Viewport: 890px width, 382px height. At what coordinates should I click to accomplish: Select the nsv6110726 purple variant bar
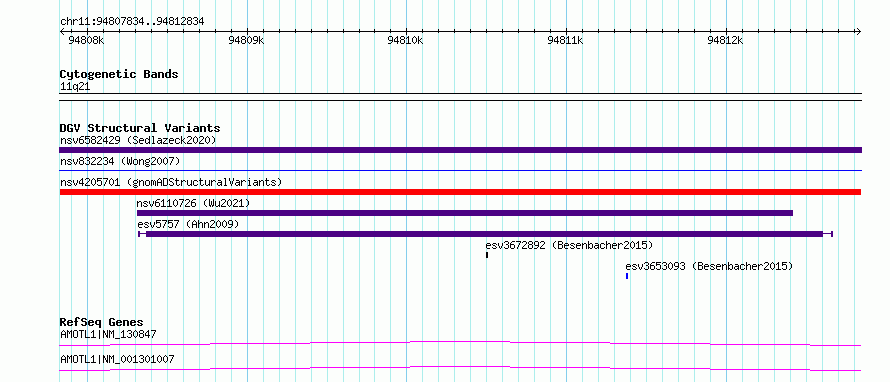[x=465, y=213]
